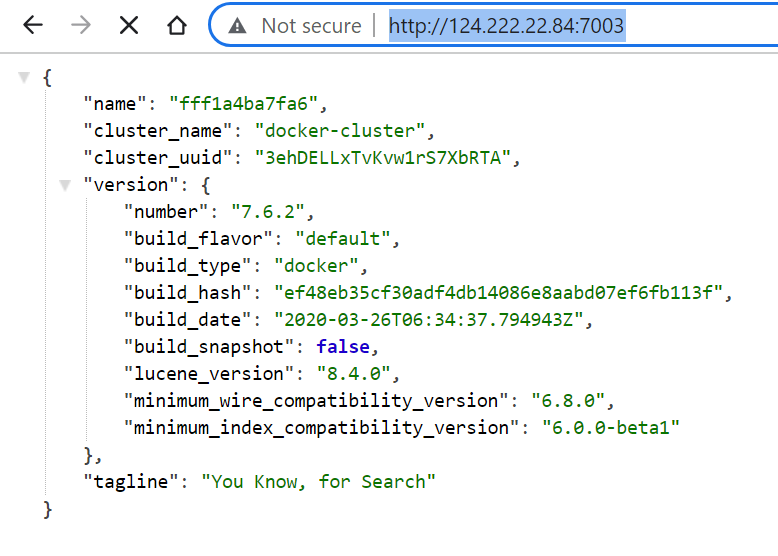
Task: Collapse the "version" object triangle
Action: pyautogui.click(x=65, y=185)
